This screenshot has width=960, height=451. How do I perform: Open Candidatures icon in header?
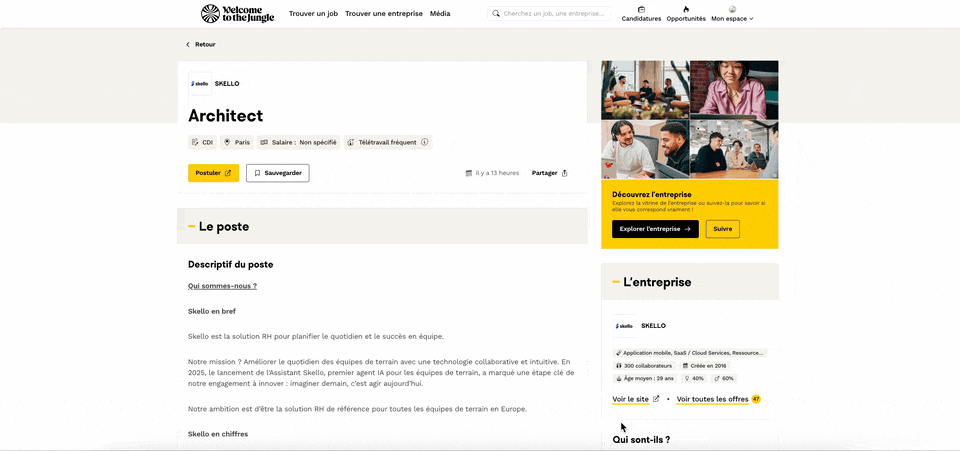tap(641, 9)
